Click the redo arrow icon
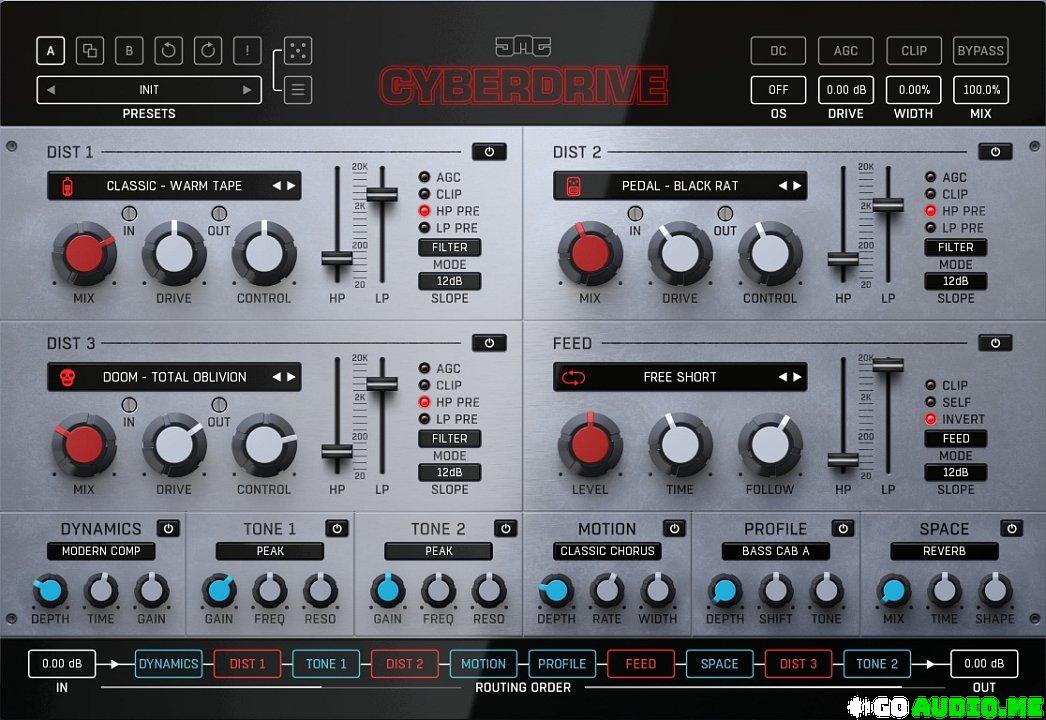This screenshot has width=1046, height=720. coord(208,50)
